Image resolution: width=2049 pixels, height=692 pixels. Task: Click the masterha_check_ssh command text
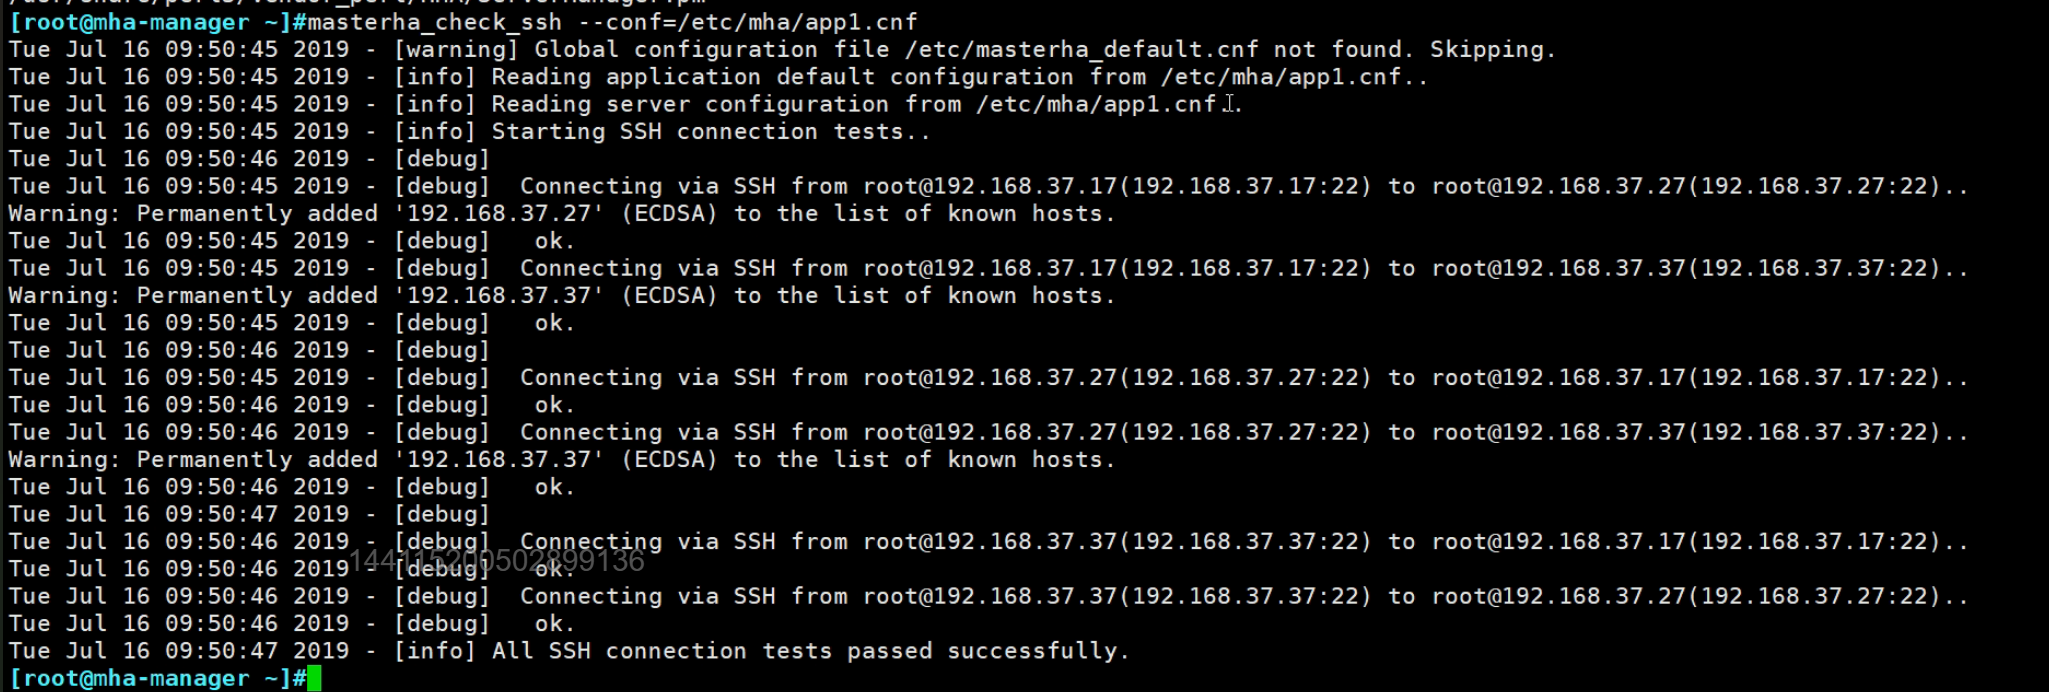point(434,22)
